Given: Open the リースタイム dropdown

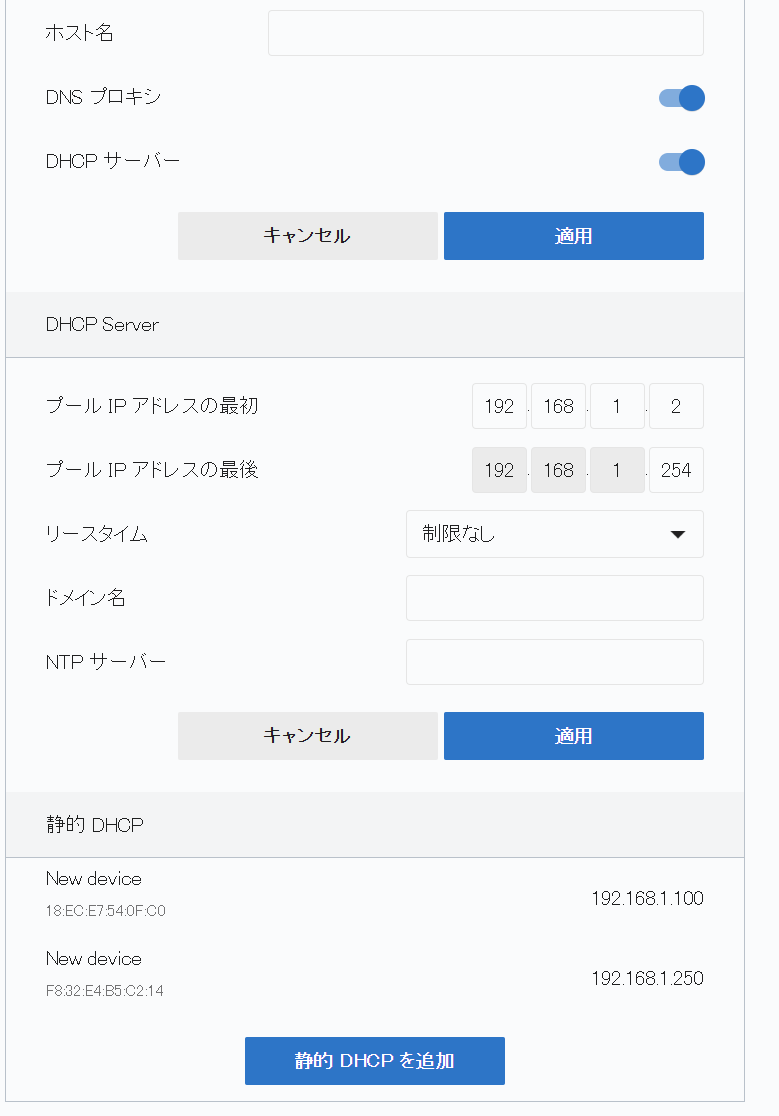Looking at the screenshot, I should click(x=554, y=534).
